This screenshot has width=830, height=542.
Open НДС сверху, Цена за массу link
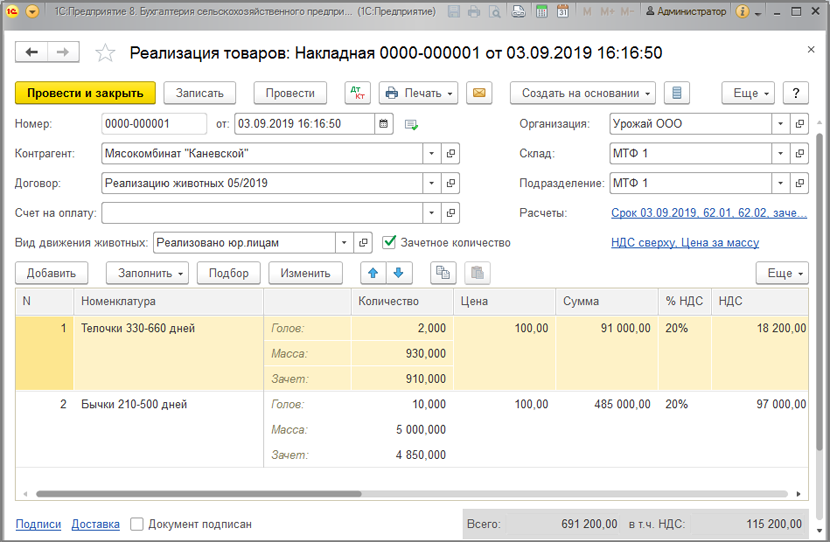pyautogui.click(x=685, y=242)
